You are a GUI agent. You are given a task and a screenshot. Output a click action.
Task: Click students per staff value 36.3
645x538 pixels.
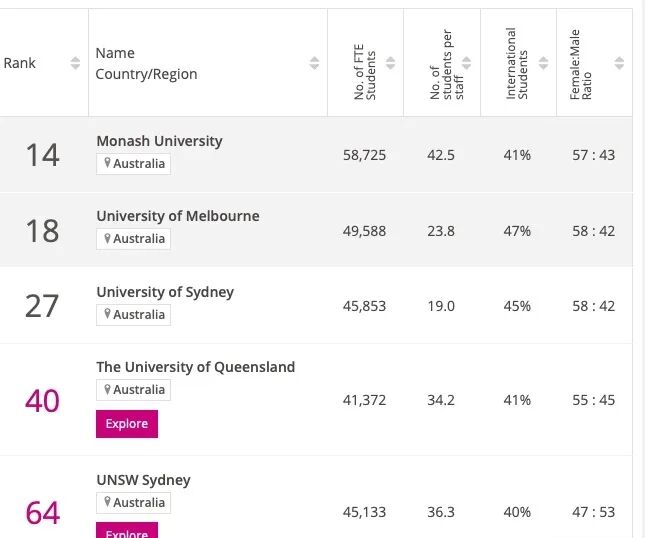click(441, 512)
